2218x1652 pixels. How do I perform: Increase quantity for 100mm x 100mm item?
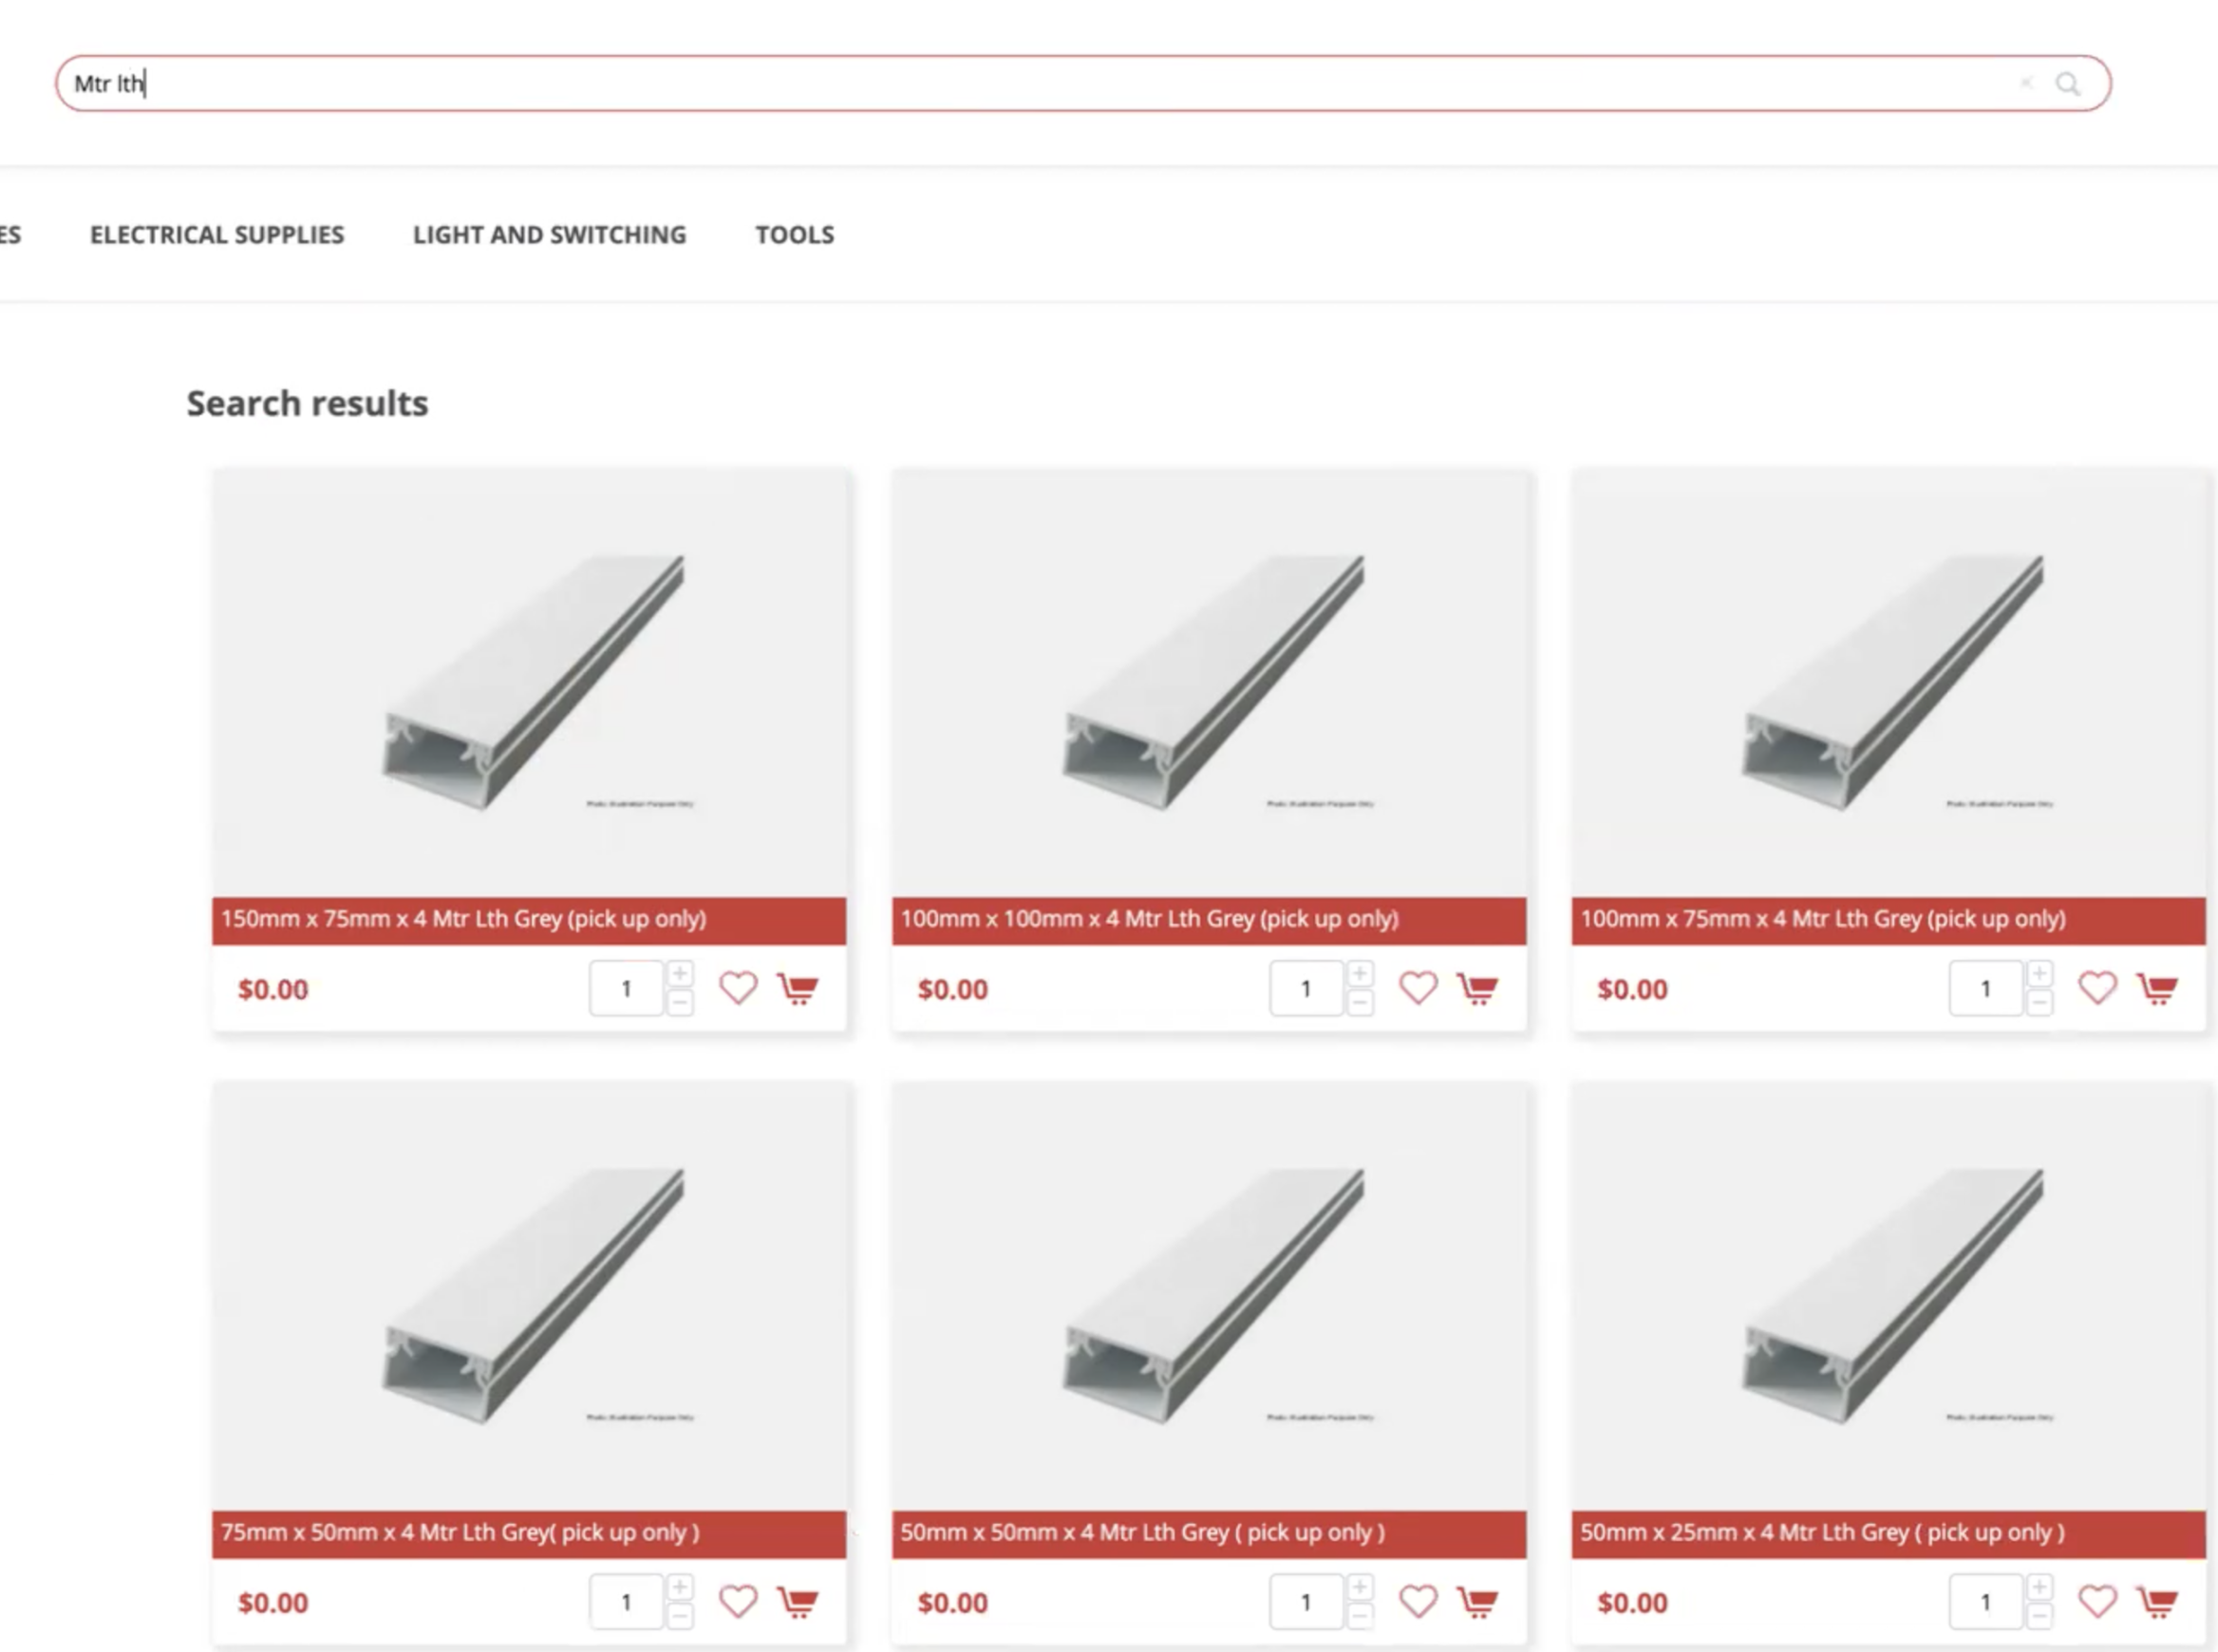coord(1360,974)
